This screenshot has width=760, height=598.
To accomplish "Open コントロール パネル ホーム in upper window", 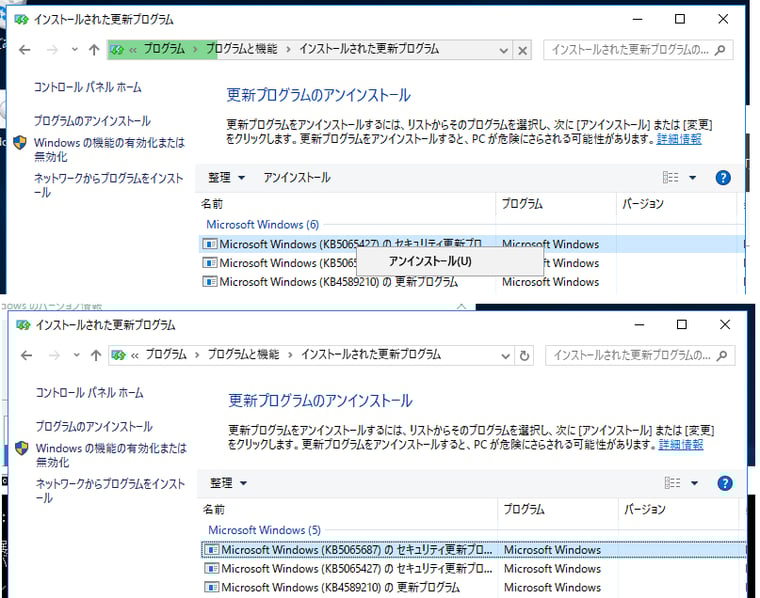I will click(87, 87).
